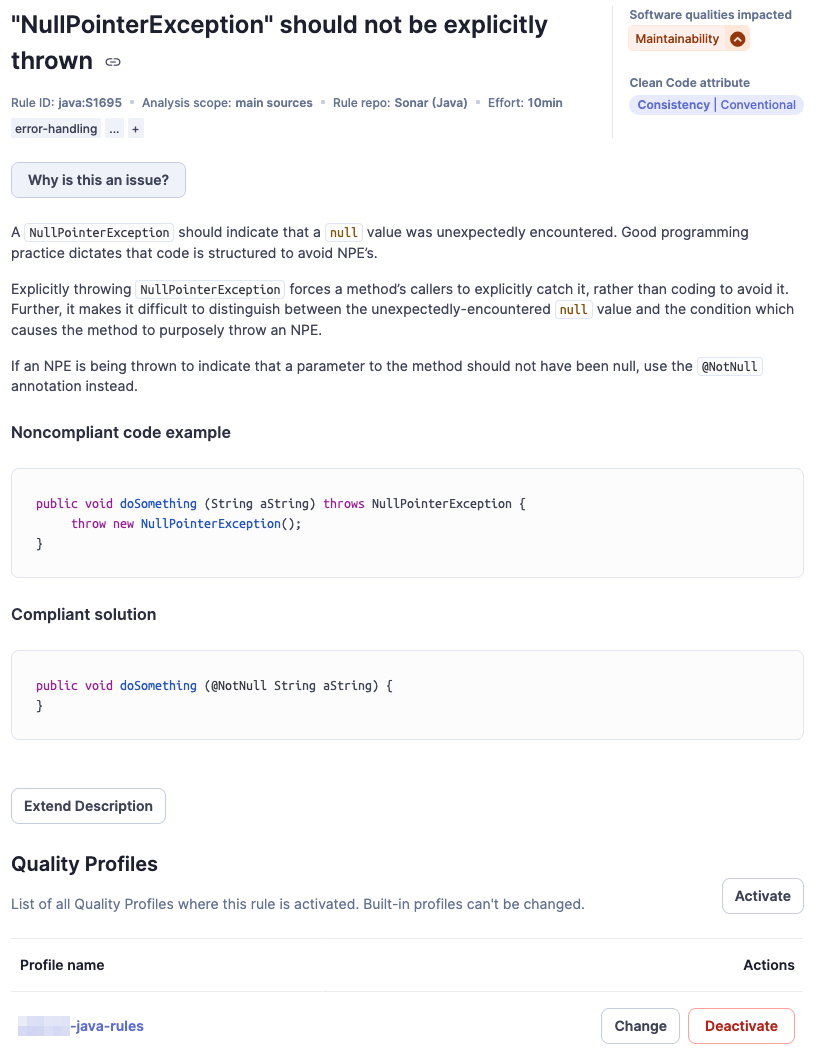Screen dimensions: 821x1060
Task: Click the permalink icon beside the rule title
Action: (x=113, y=62)
